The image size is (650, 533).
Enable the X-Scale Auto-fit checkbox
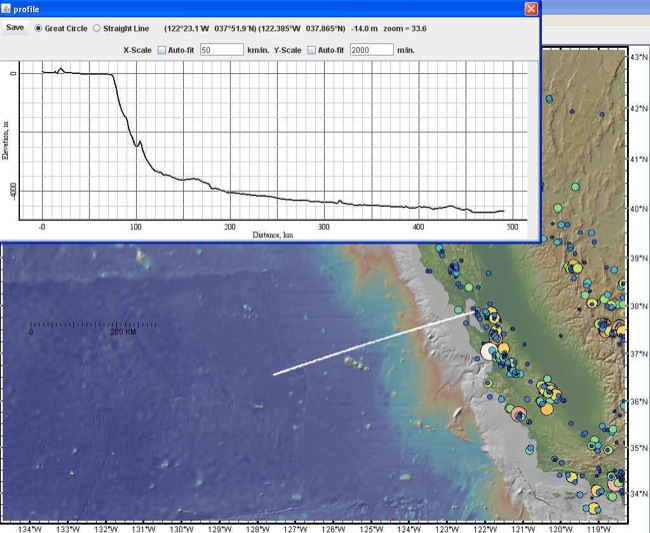[x=164, y=49]
